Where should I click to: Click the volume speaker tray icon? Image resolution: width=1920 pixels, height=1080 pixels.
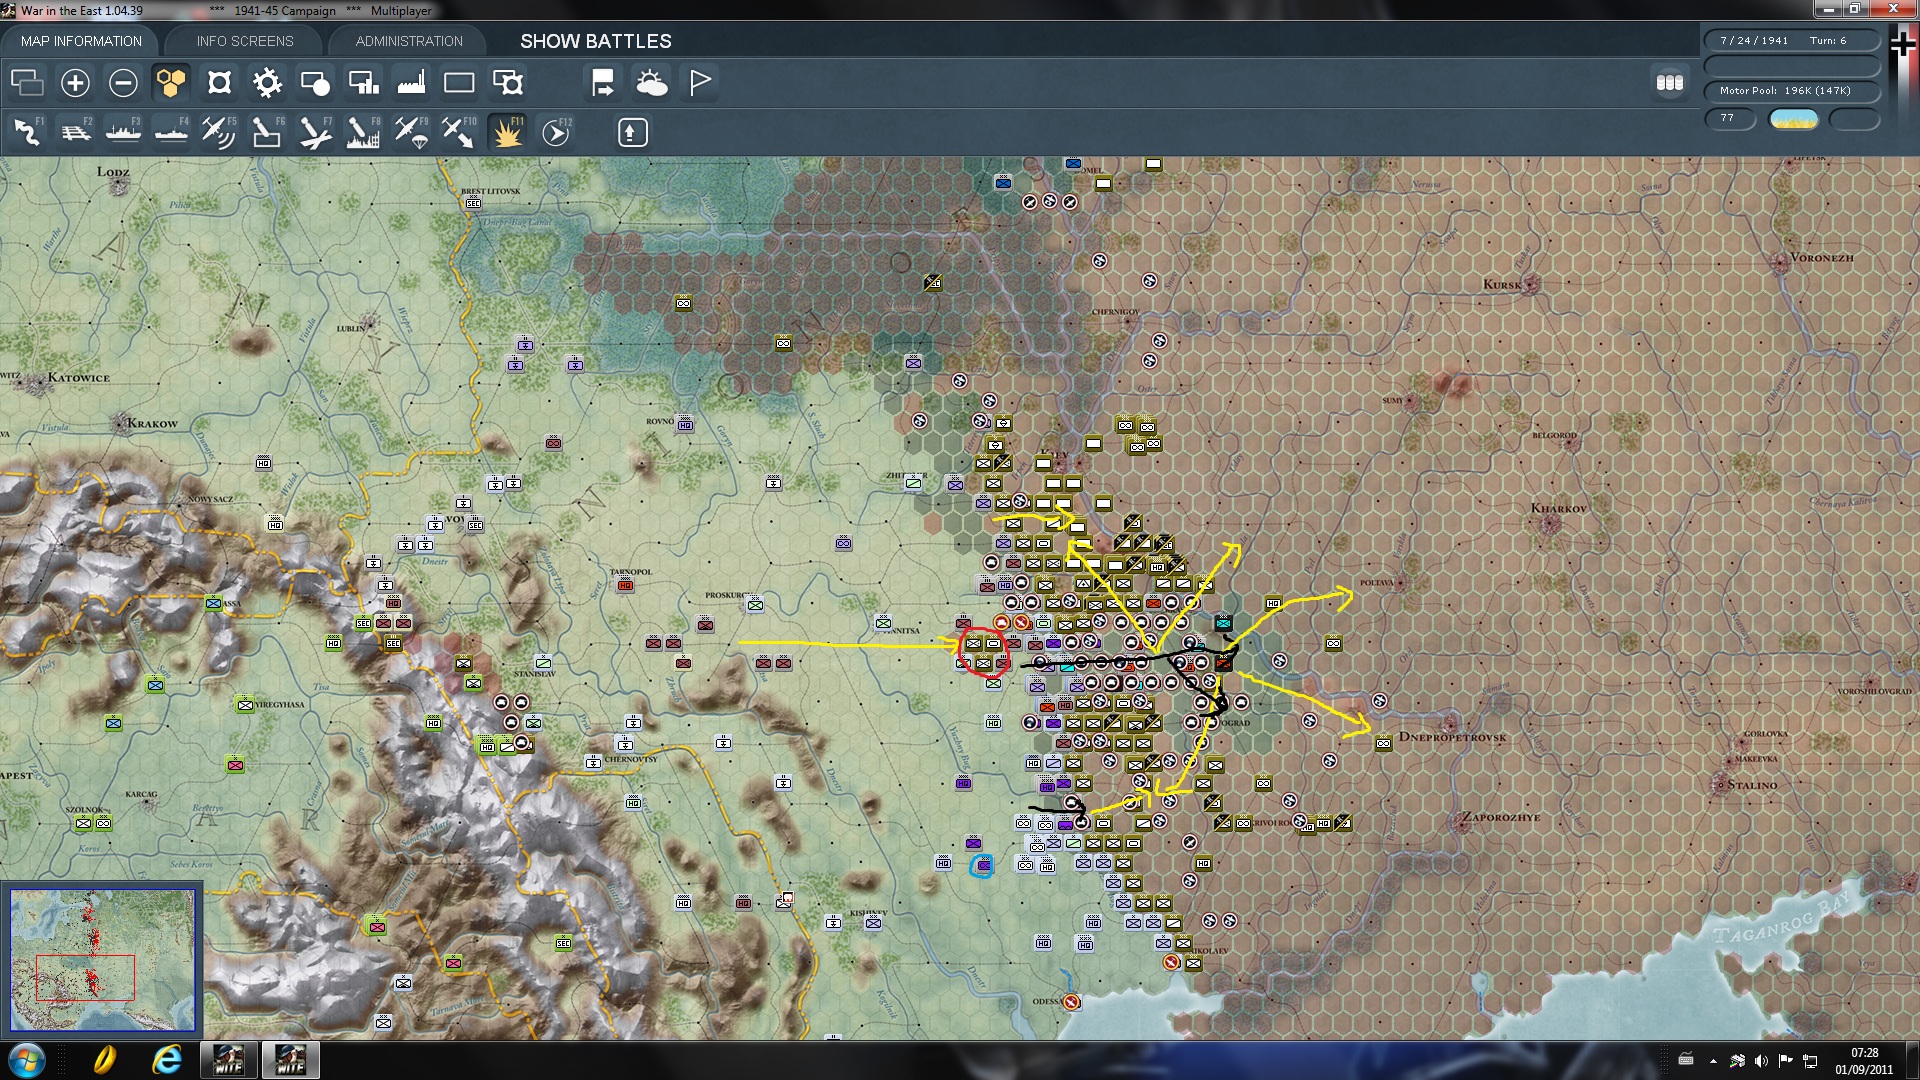pyautogui.click(x=1761, y=1061)
